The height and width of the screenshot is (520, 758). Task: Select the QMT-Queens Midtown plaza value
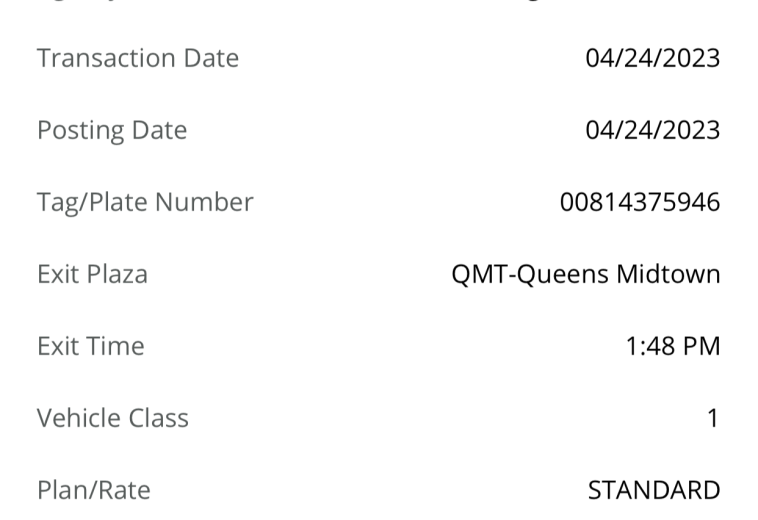[x=586, y=274]
